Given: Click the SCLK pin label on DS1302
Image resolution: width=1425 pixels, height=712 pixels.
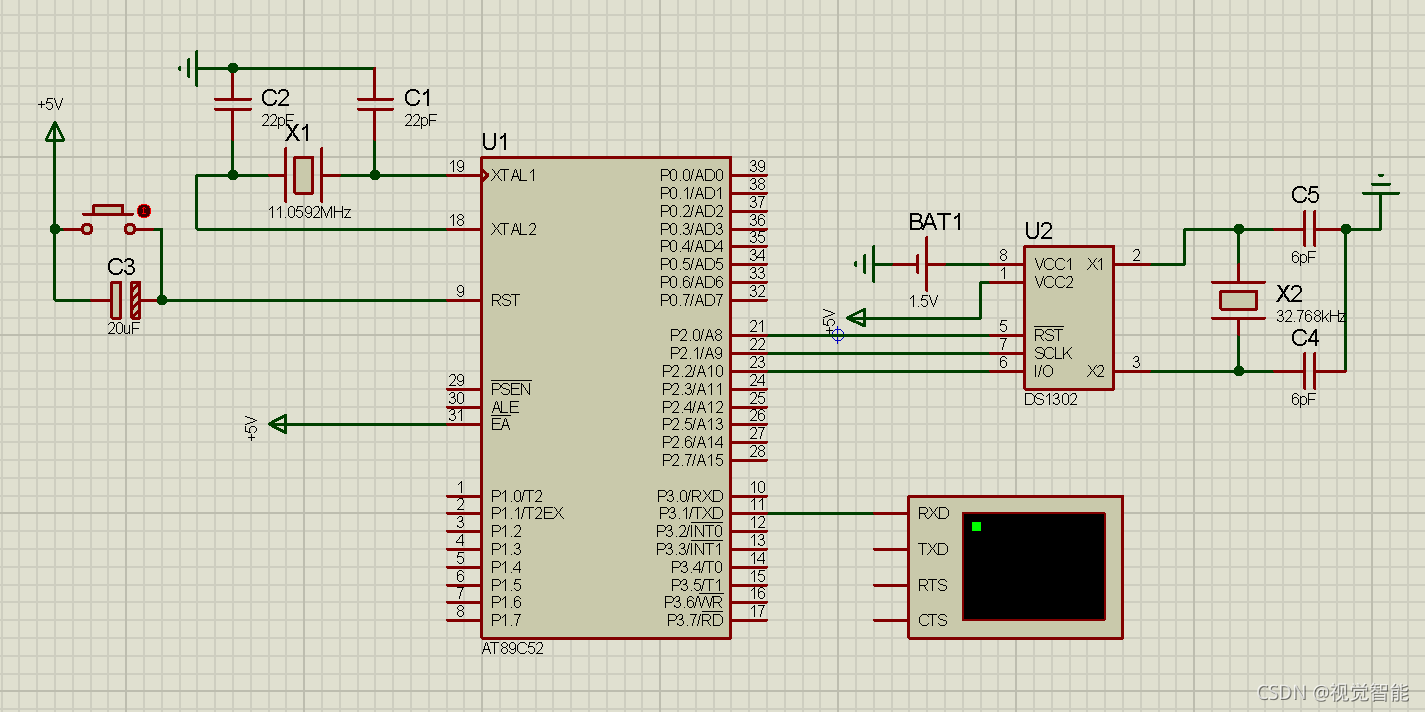Looking at the screenshot, I should (1053, 353).
